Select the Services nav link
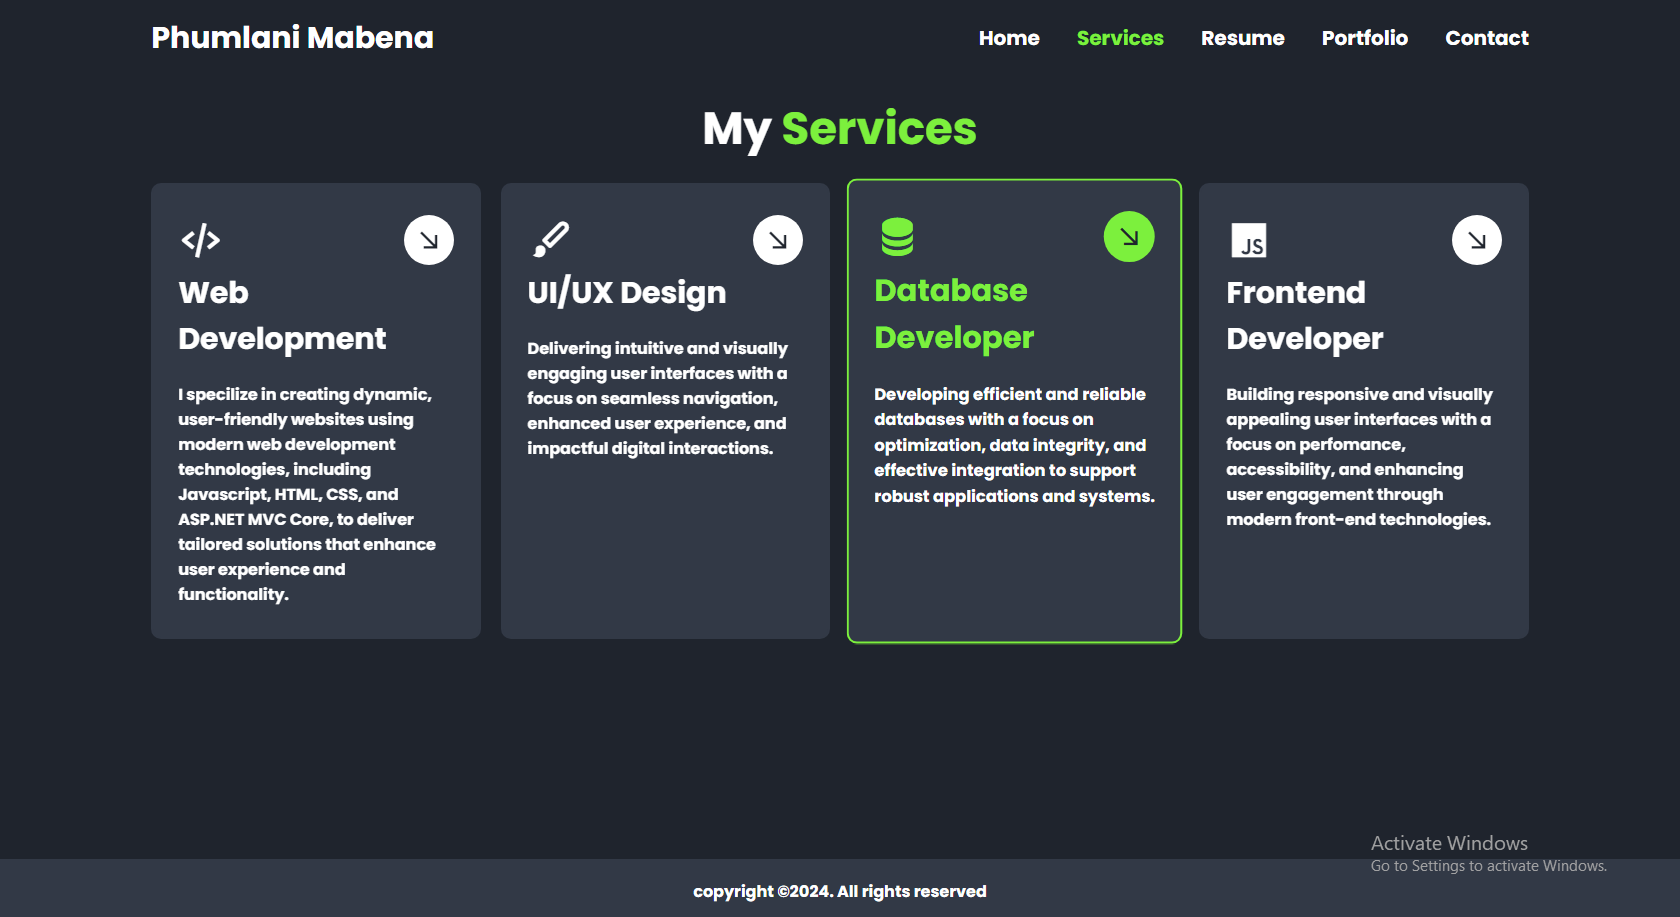Viewport: 1680px width, 917px height. point(1120,38)
